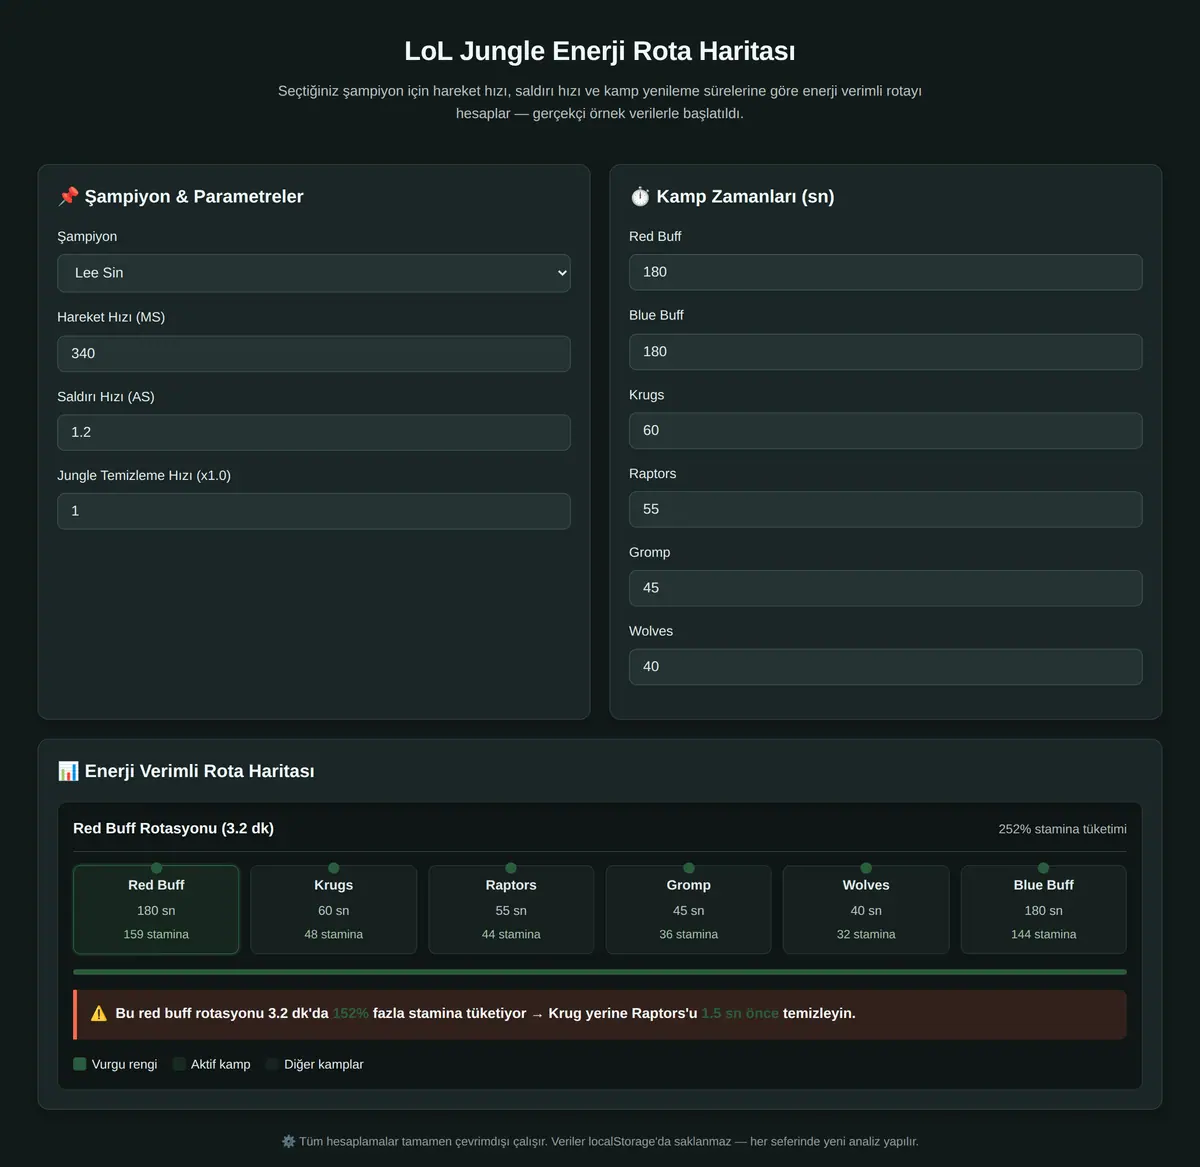Click the Aktif kamp legend swatch
Image resolution: width=1200 pixels, height=1167 pixels.
(x=179, y=1064)
